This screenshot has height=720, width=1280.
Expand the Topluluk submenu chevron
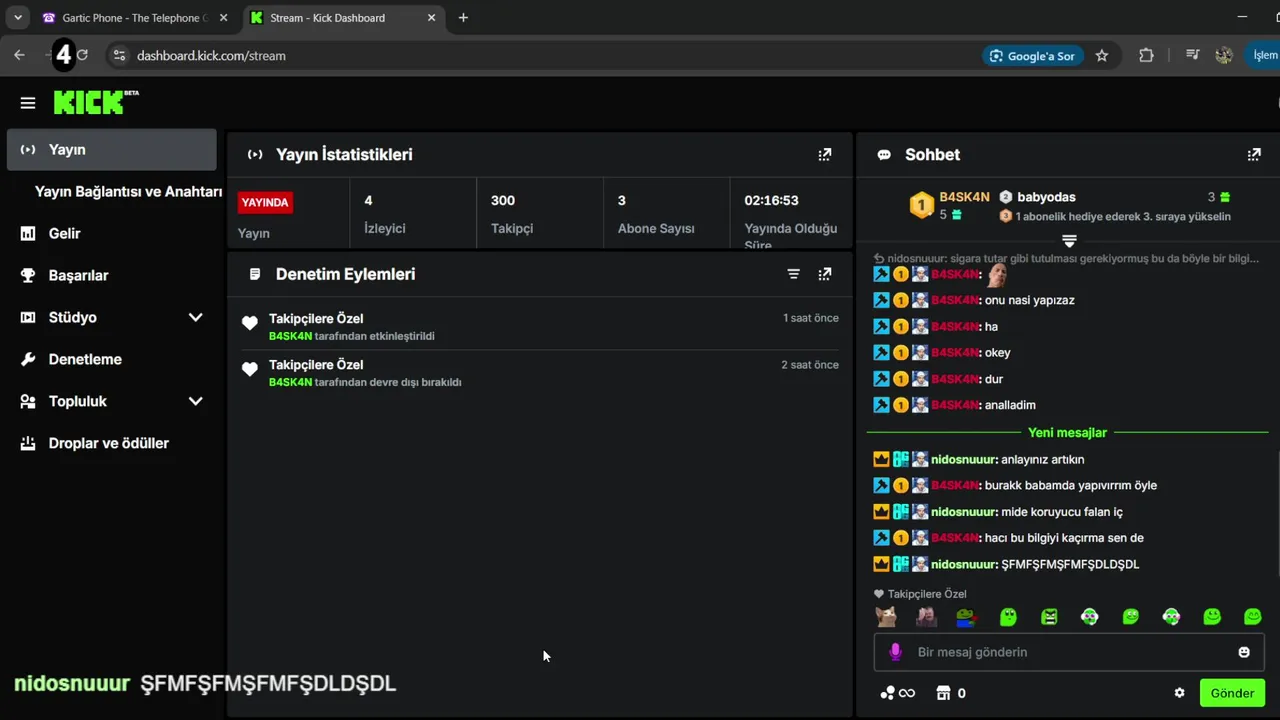195,401
